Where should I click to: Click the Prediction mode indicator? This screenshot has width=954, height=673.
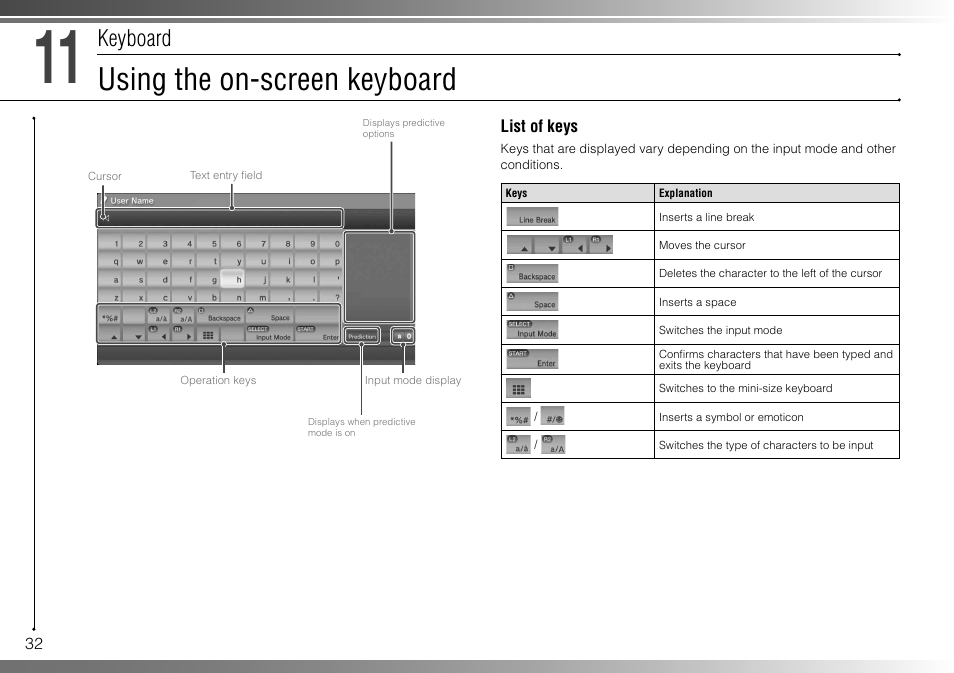pos(362,336)
